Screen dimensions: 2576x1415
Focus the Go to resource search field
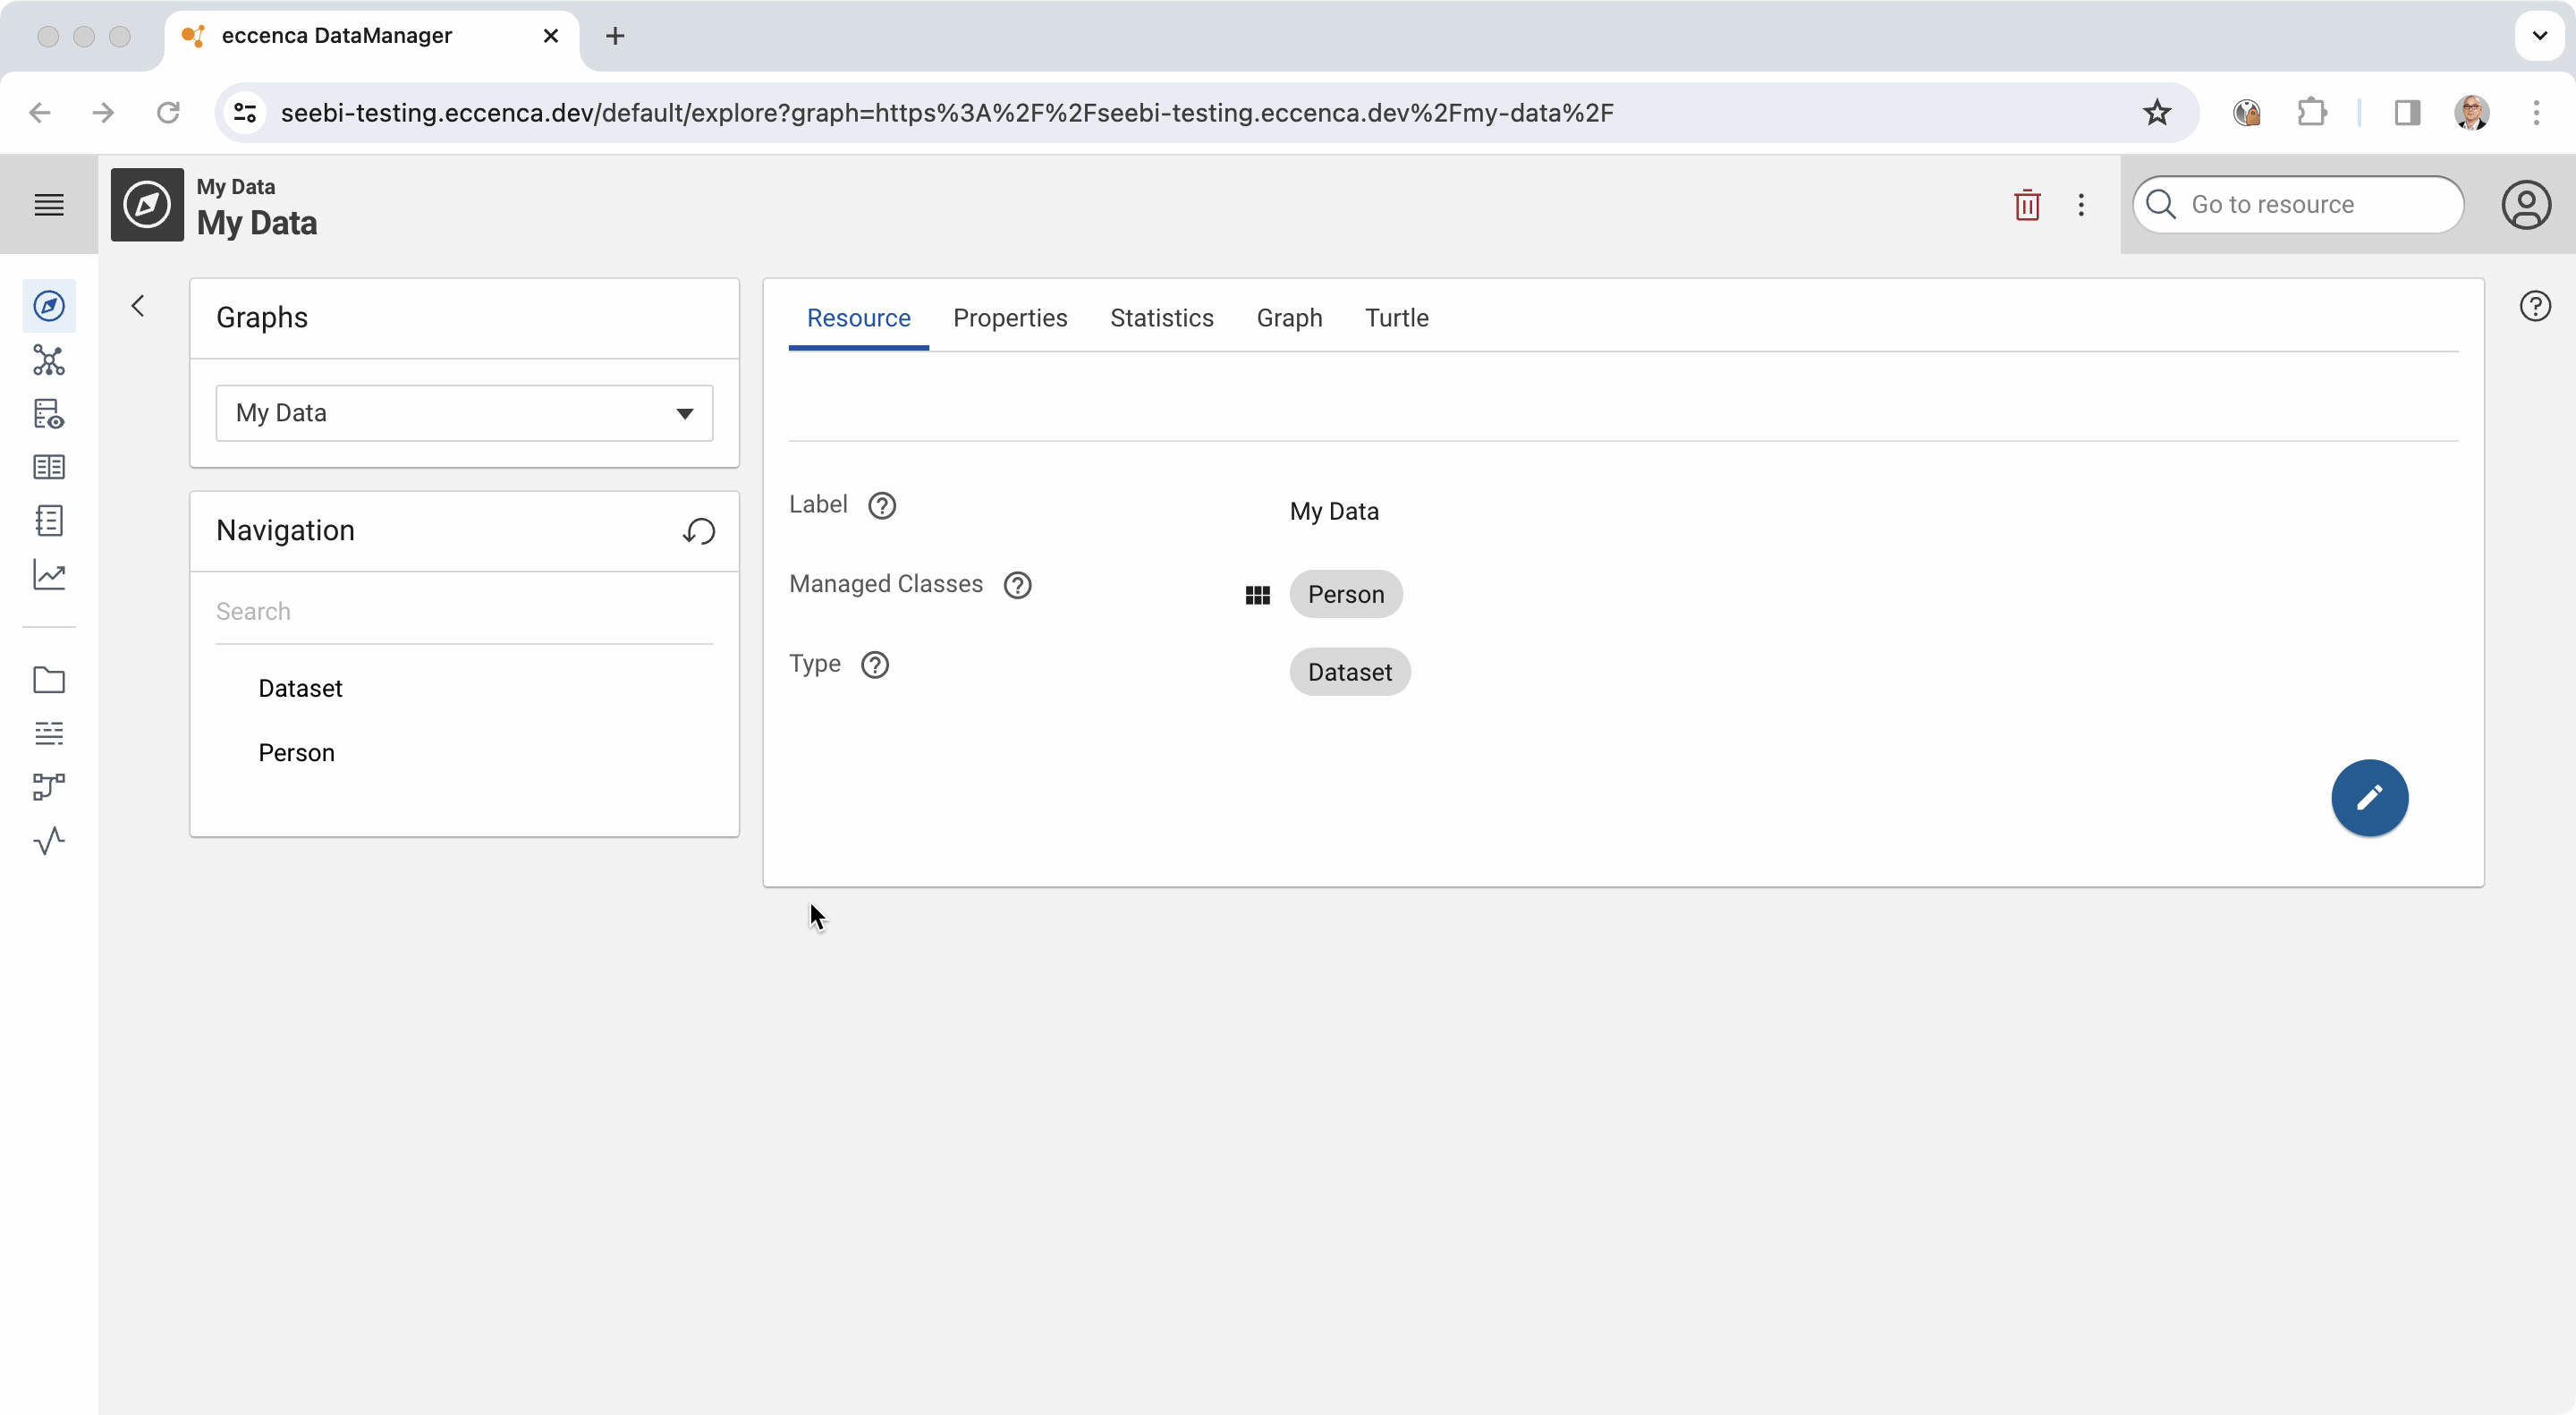coord(2310,205)
